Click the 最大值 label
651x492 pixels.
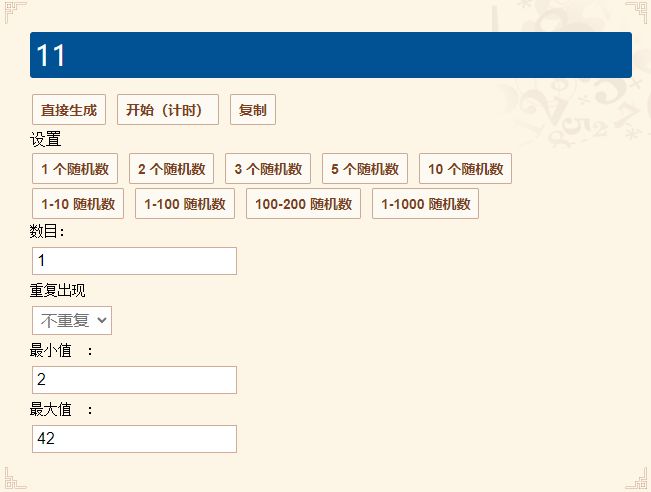point(51,409)
